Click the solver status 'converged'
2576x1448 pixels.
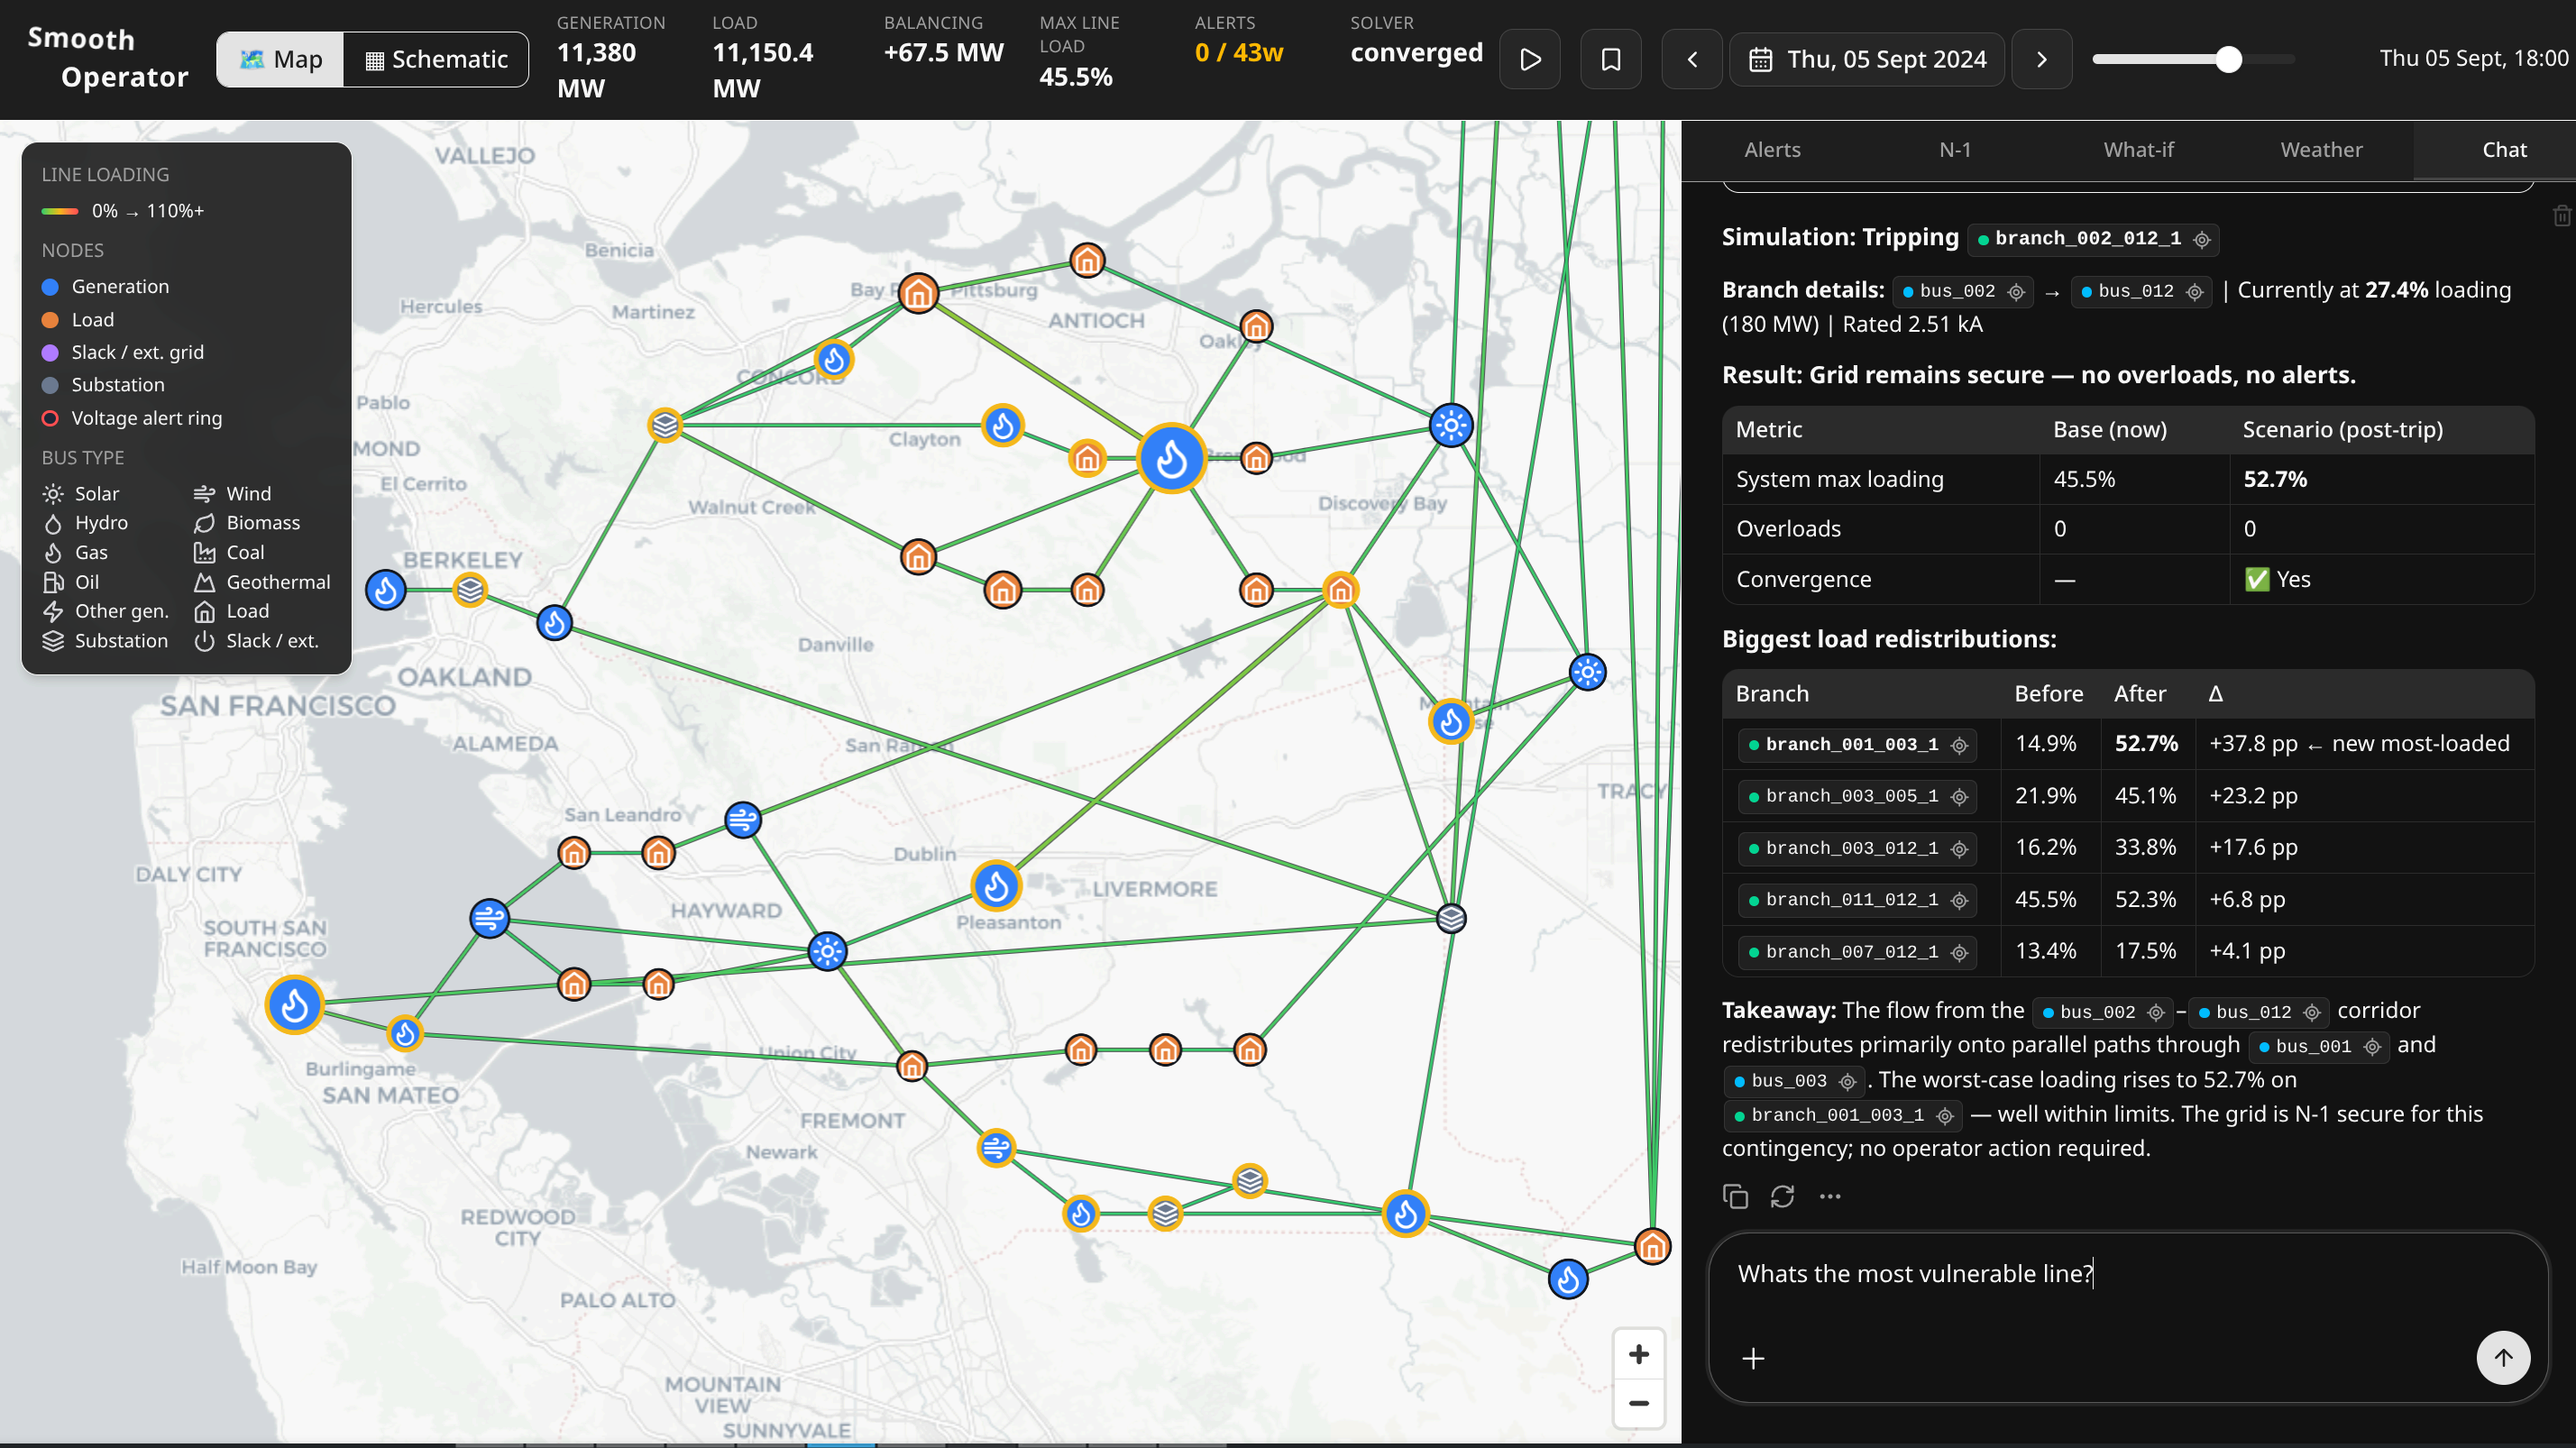click(1416, 53)
